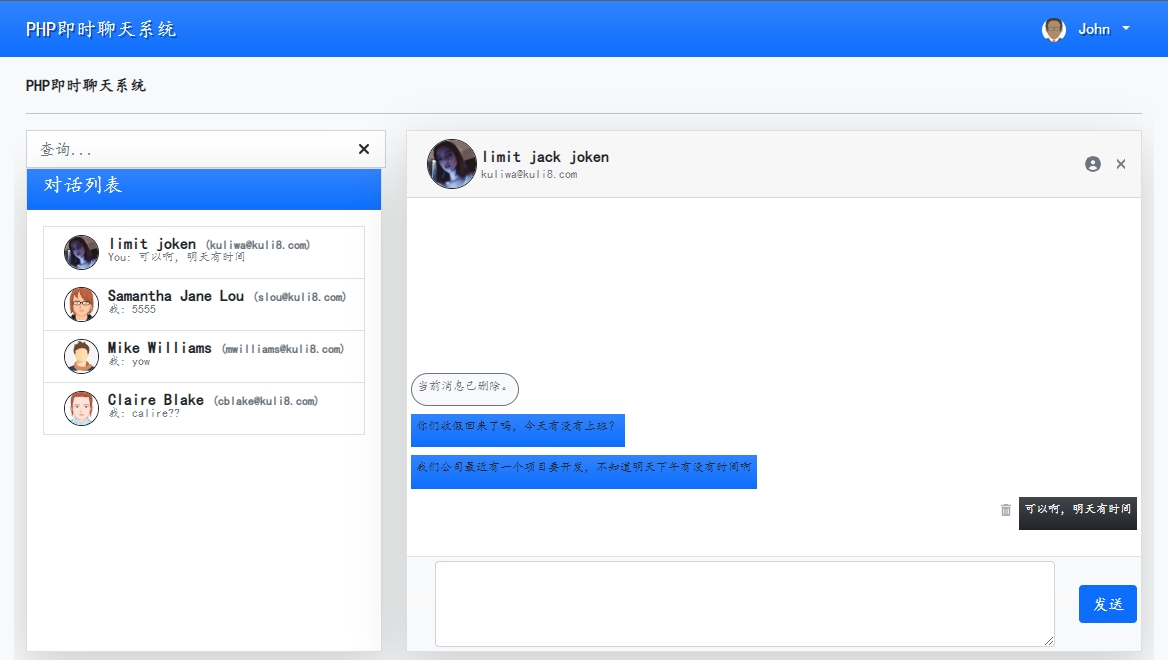The width and height of the screenshot is (1168, 660).
Task: Focus the 查询 search input field
Action: (x=190, y=149)
